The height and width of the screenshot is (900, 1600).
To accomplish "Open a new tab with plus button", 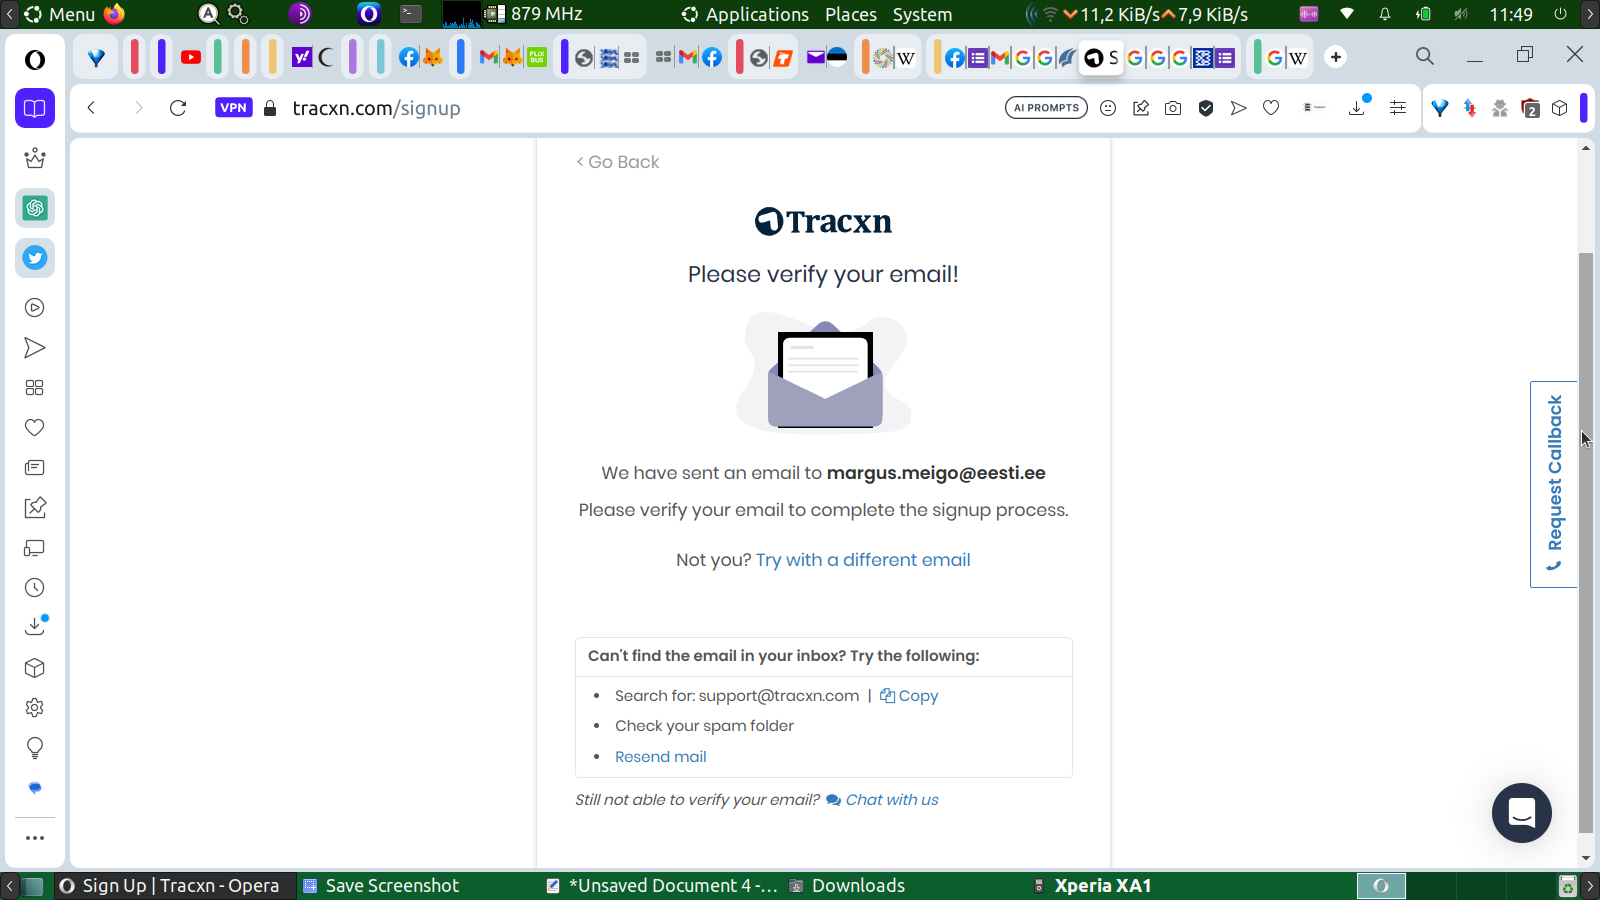I will (x=1336, y=57).
